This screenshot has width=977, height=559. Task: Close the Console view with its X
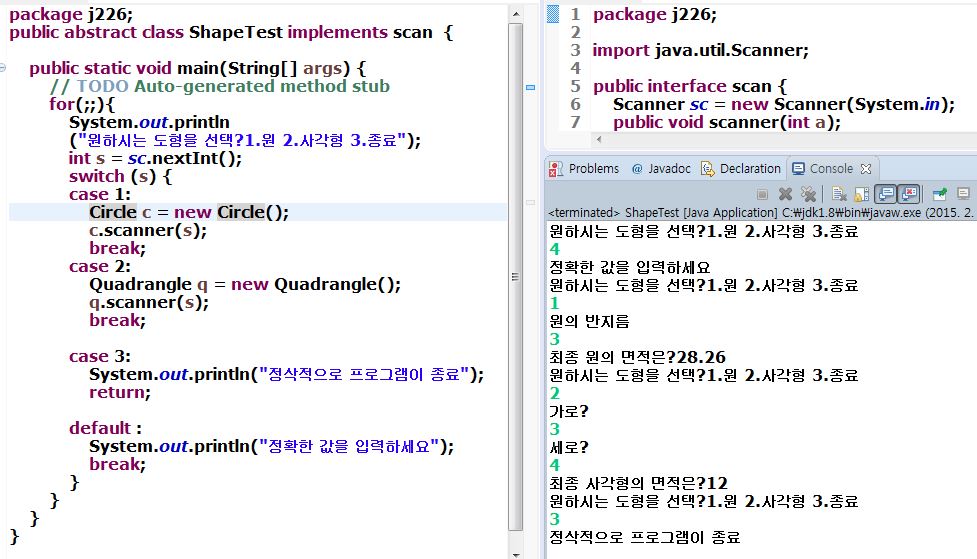click(865, 169)
